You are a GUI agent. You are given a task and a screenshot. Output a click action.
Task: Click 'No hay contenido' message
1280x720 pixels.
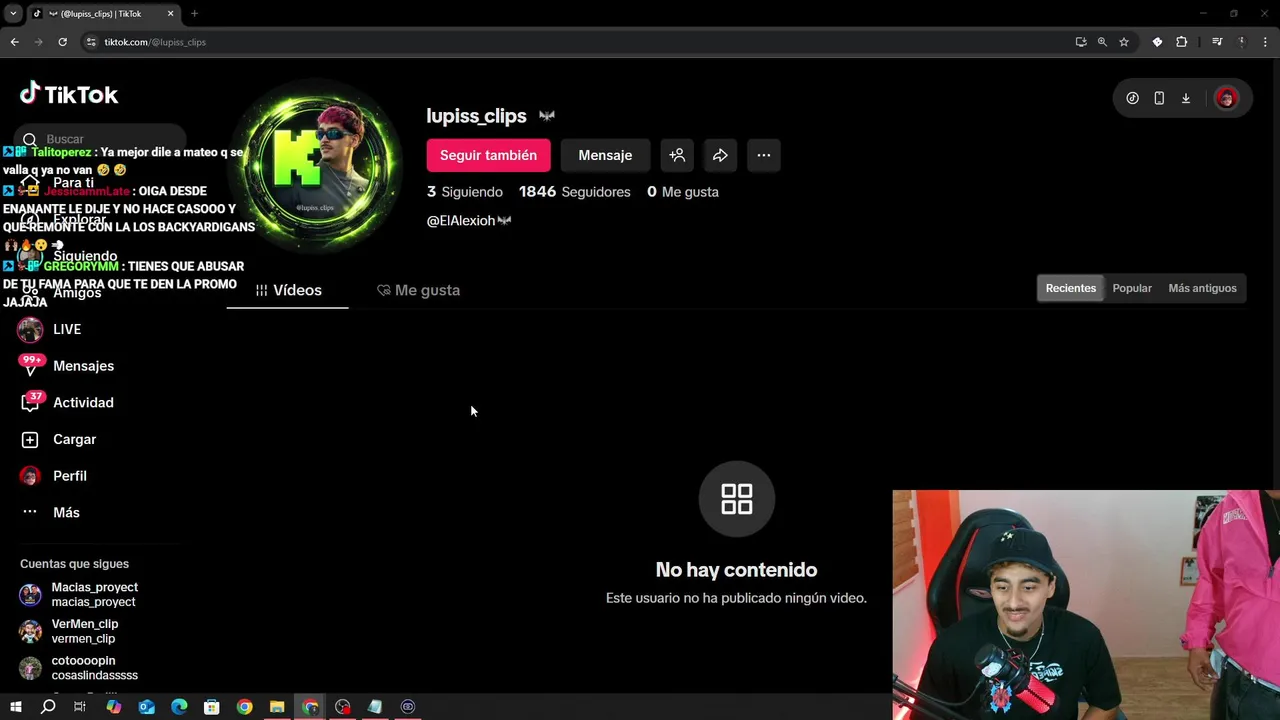[x=736, y=570]
